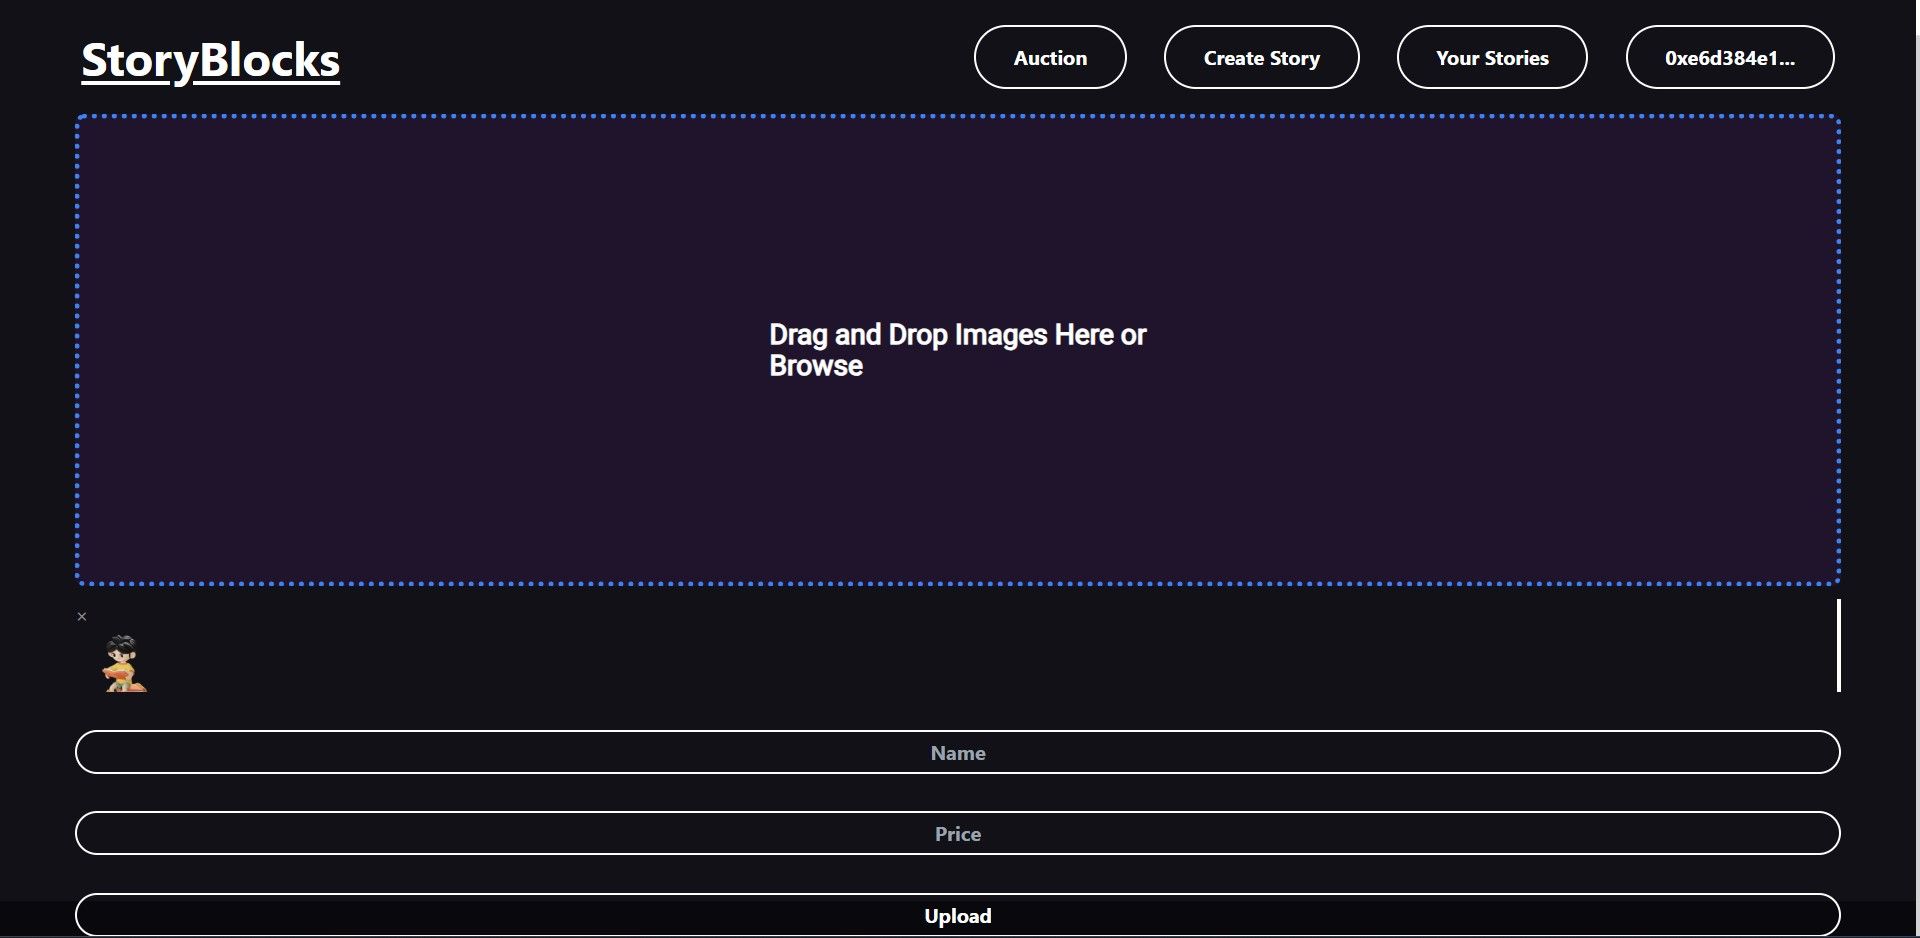Remove the uploaded image with the x icon
The height and width of the screenshot is (938, 1920).
coord(82,617)
